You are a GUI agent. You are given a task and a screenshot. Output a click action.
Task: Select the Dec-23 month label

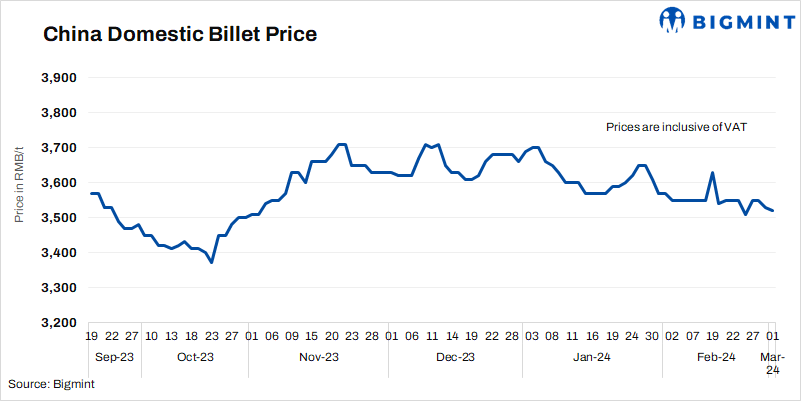coord(455,357)
